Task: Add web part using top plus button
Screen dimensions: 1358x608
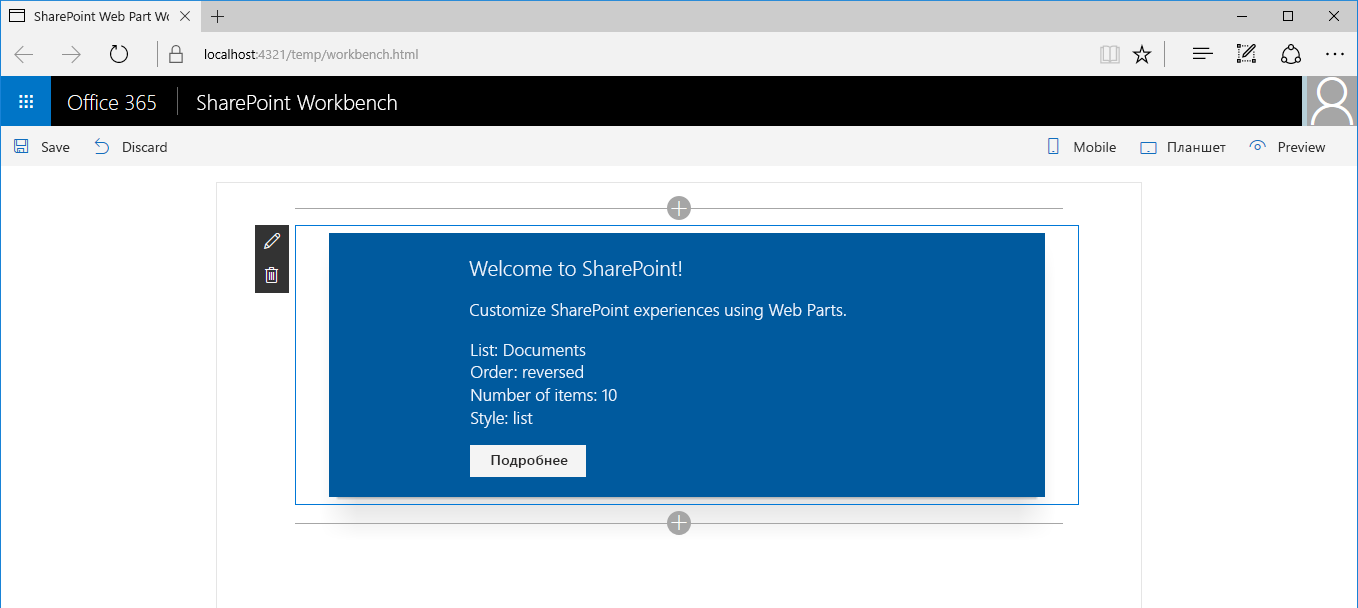Action: (679, 208)
